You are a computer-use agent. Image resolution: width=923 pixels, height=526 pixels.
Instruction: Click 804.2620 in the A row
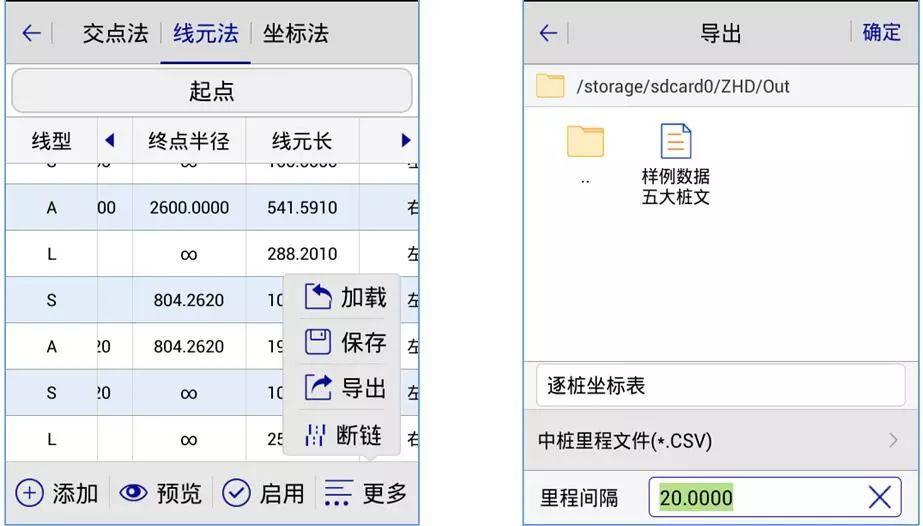point(189,347)
